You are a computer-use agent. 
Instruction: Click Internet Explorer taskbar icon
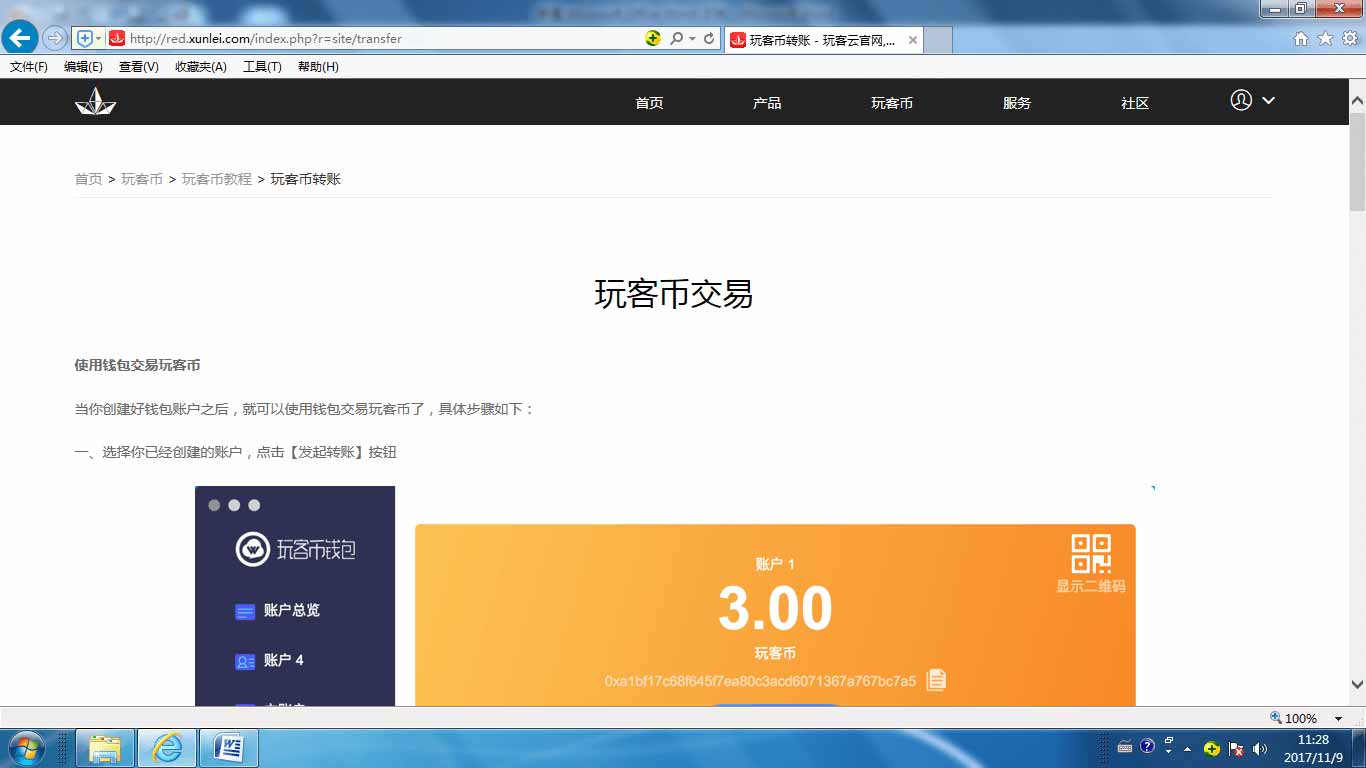click(167, 748)
